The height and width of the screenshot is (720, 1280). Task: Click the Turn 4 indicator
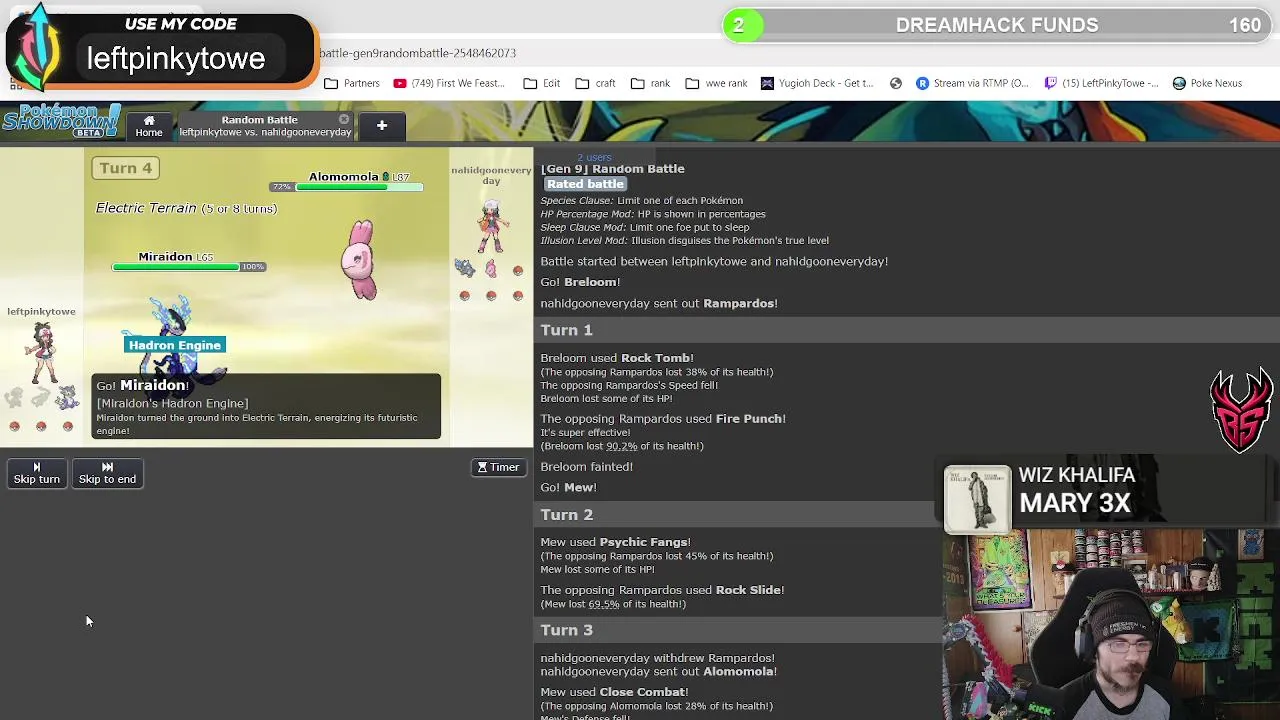click(x=125, y=168)
